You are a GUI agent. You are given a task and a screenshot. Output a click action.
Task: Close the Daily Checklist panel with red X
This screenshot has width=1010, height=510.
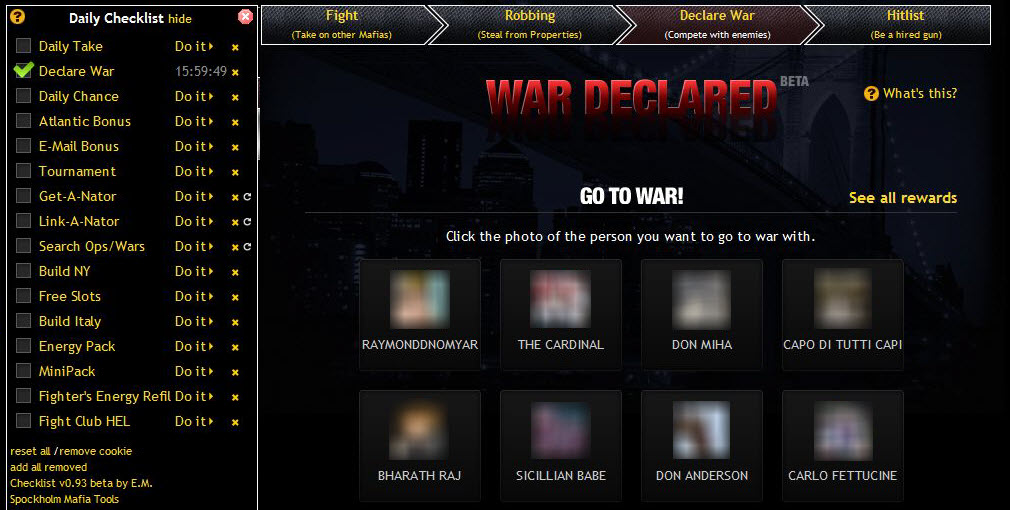click(245, 17)
